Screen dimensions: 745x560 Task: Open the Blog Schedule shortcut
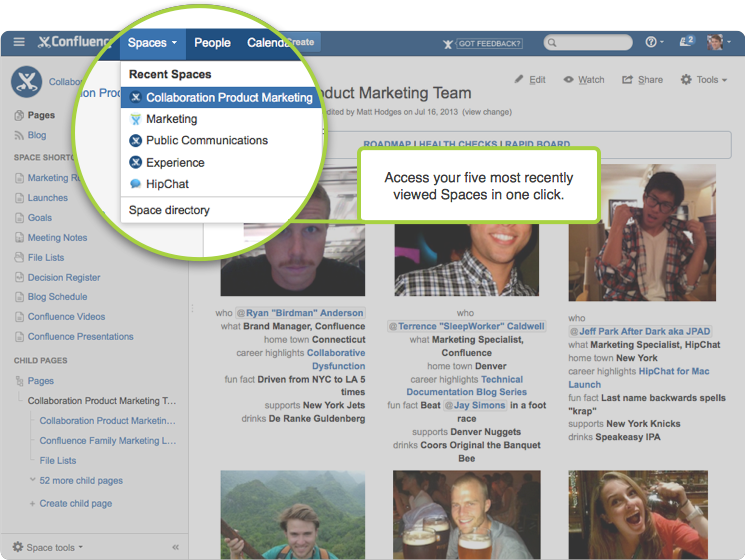pos(57,296)
